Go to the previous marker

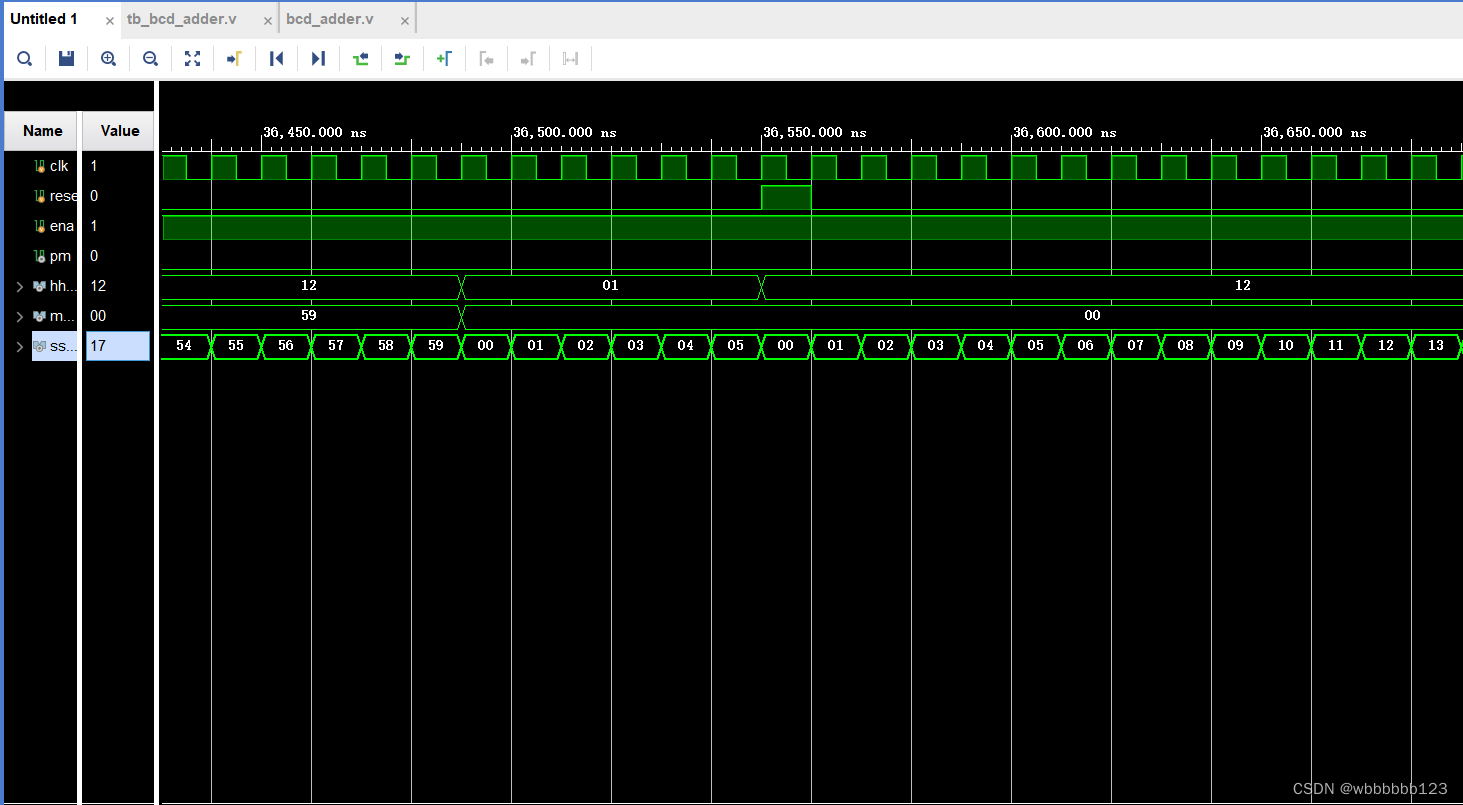487,59
